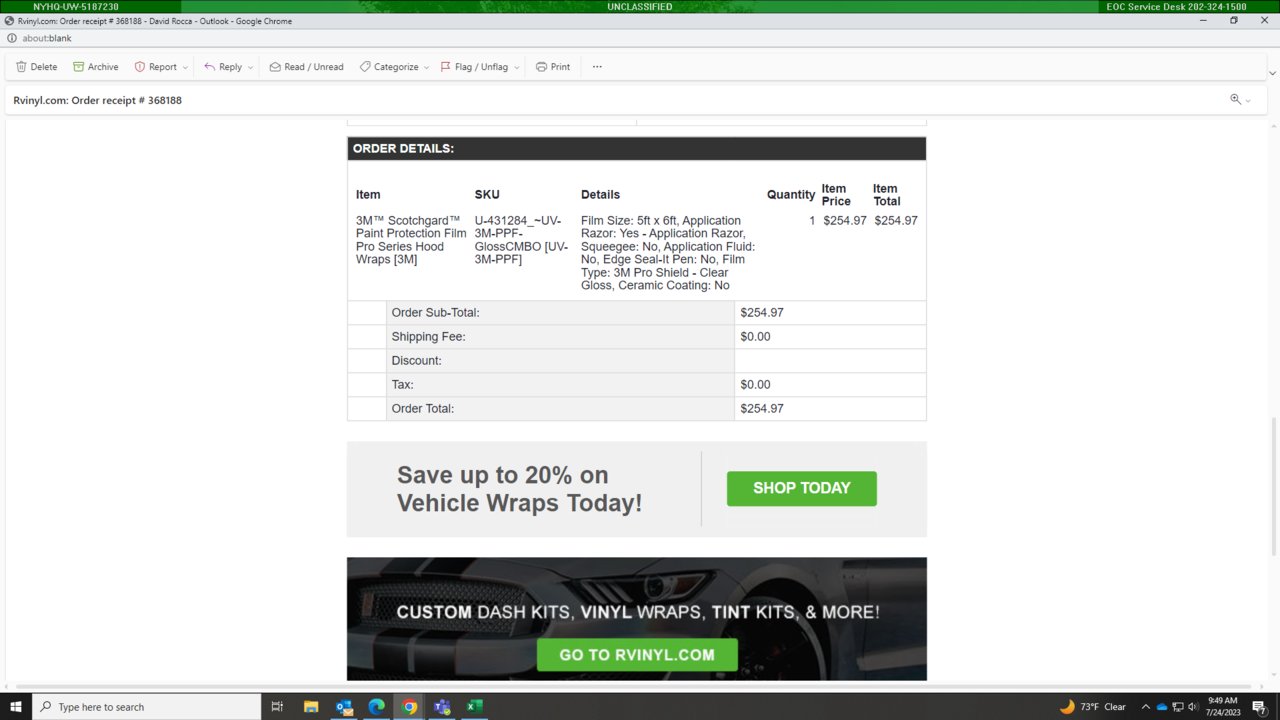The width and height of the screenshot is (1280, 720).
Task: Click the 'Order Total:' row label
Action: point(422,409)
